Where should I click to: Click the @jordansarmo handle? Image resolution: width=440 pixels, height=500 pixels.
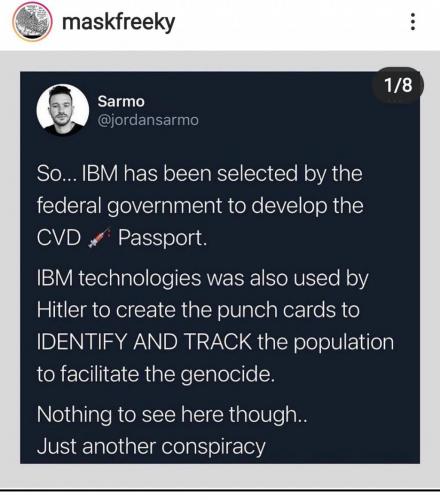[x=148, y=120]
